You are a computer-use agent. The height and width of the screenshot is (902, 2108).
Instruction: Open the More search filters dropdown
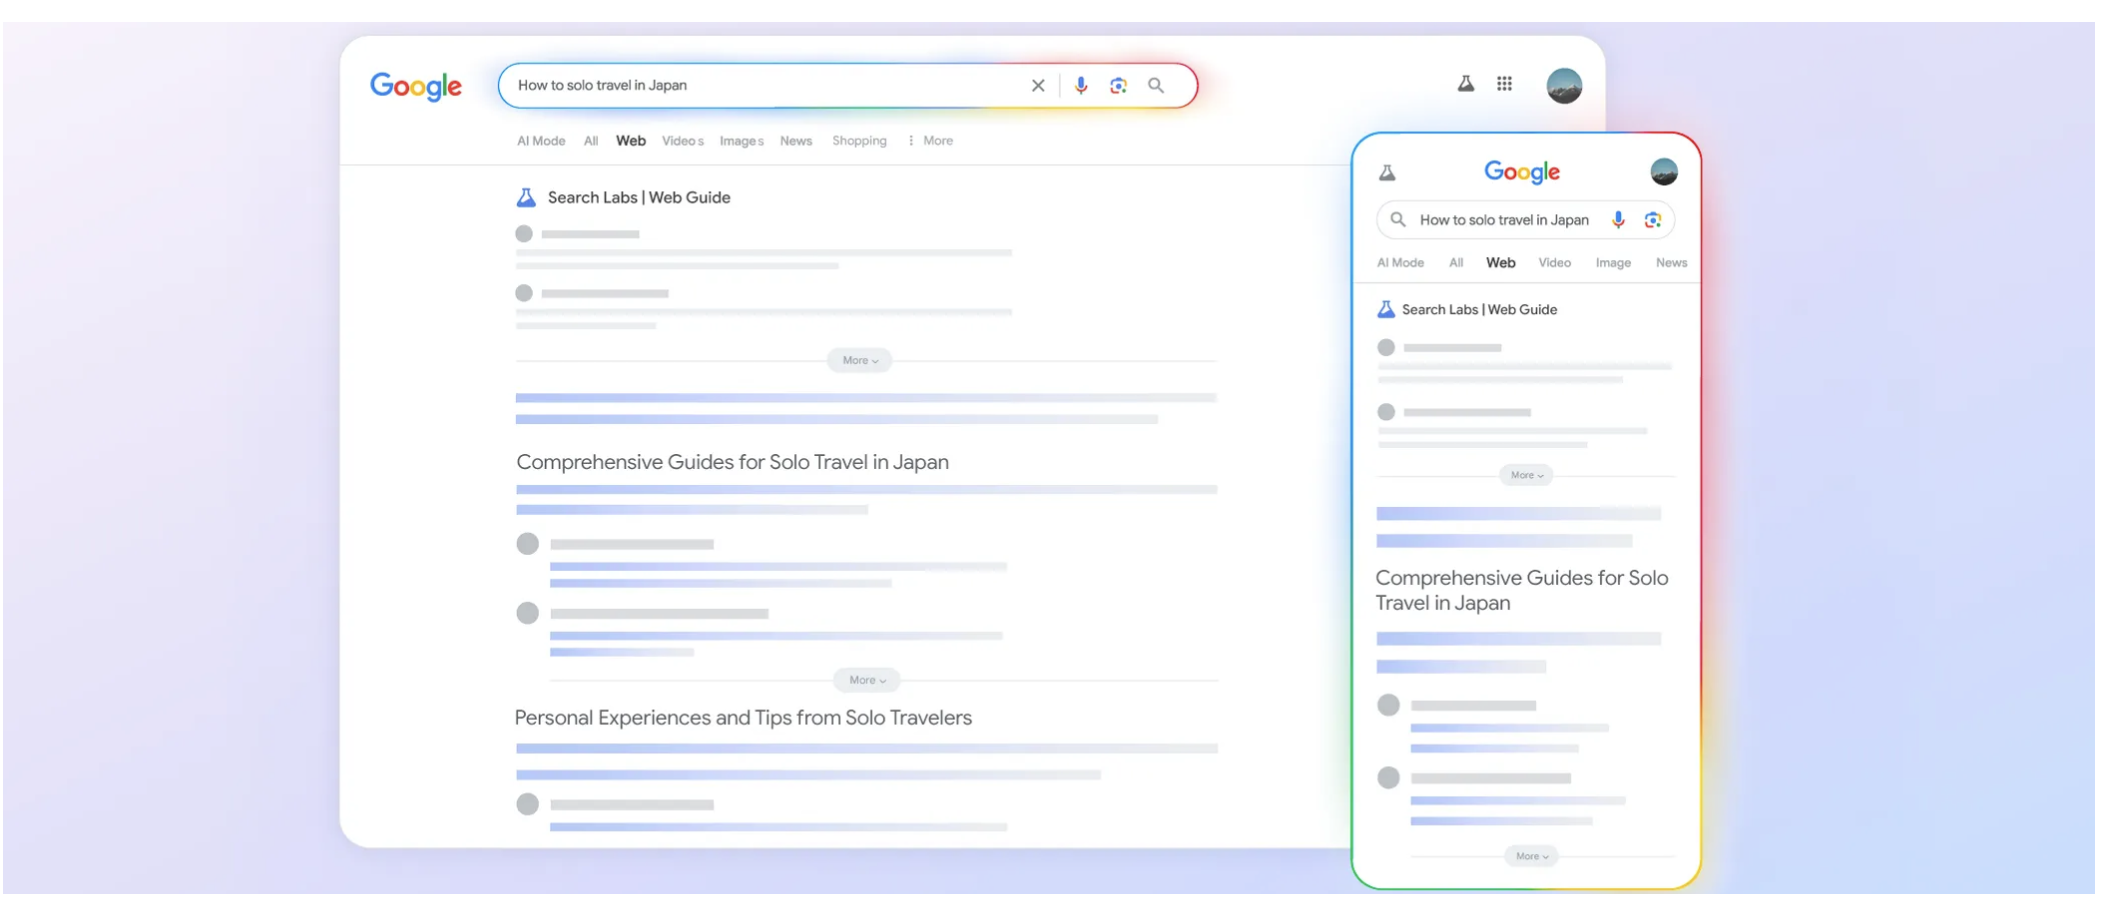931,141
